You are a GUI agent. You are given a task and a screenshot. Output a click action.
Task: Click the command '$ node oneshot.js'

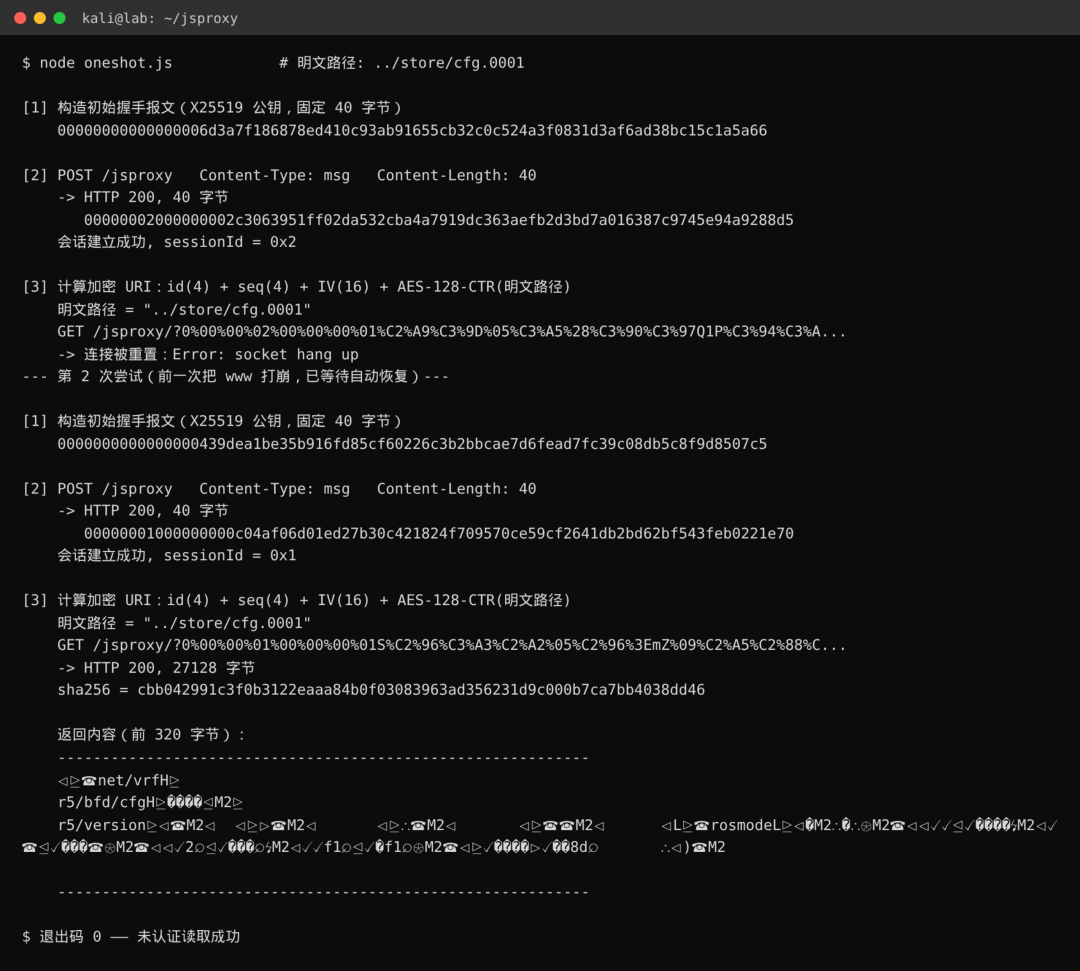click(x=97, y=63)
